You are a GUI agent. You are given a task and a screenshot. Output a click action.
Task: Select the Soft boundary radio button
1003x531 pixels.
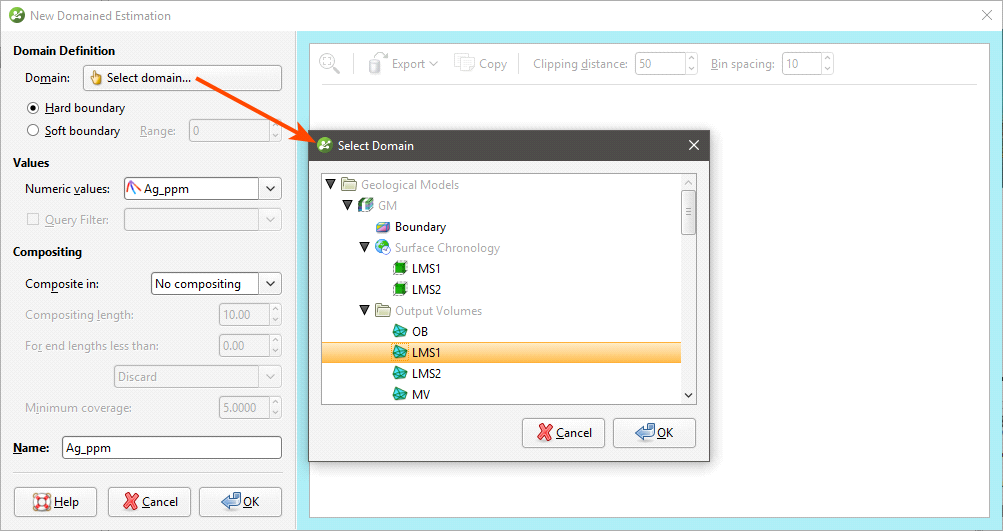(x=33, y=131)
